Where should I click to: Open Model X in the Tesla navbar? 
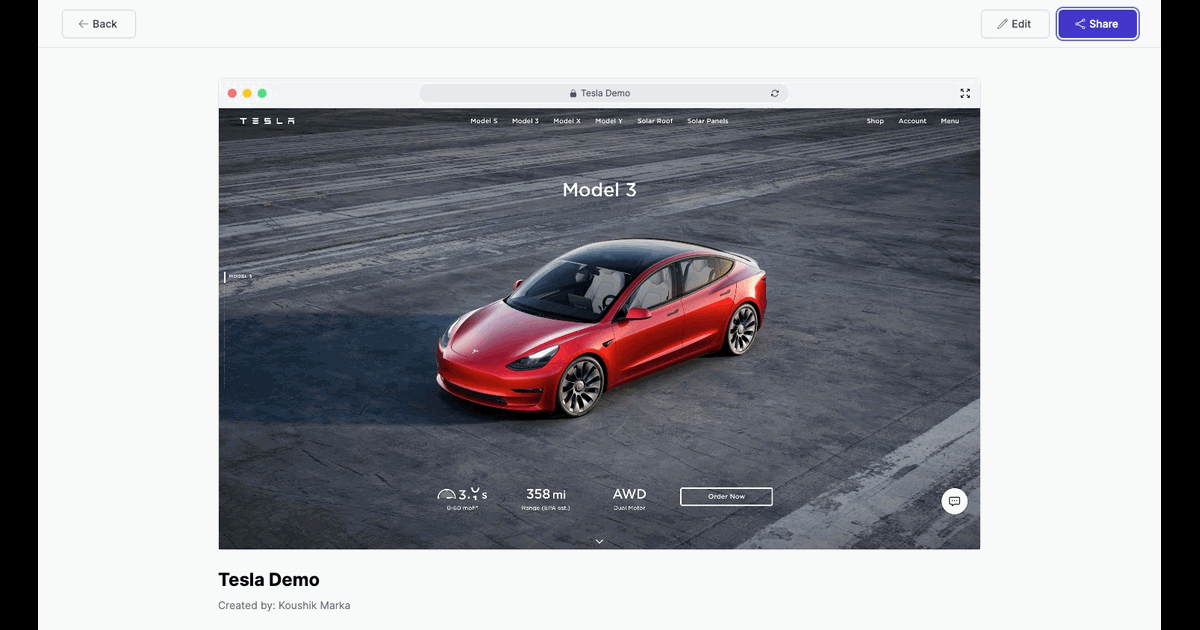click(567, 121)
